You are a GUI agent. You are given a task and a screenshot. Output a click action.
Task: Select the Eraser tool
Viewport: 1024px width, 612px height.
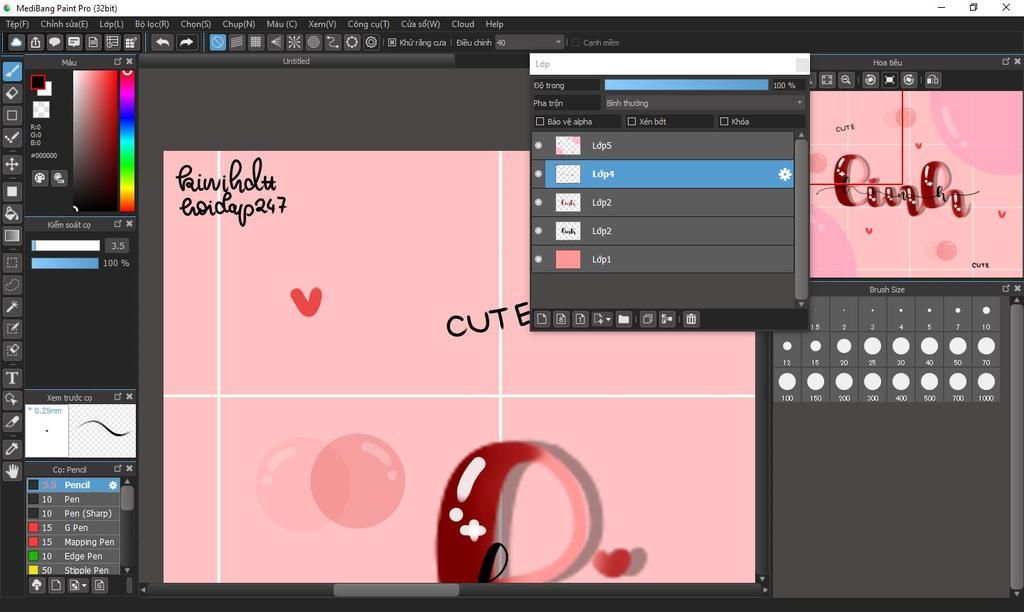[x=12, y=93]
